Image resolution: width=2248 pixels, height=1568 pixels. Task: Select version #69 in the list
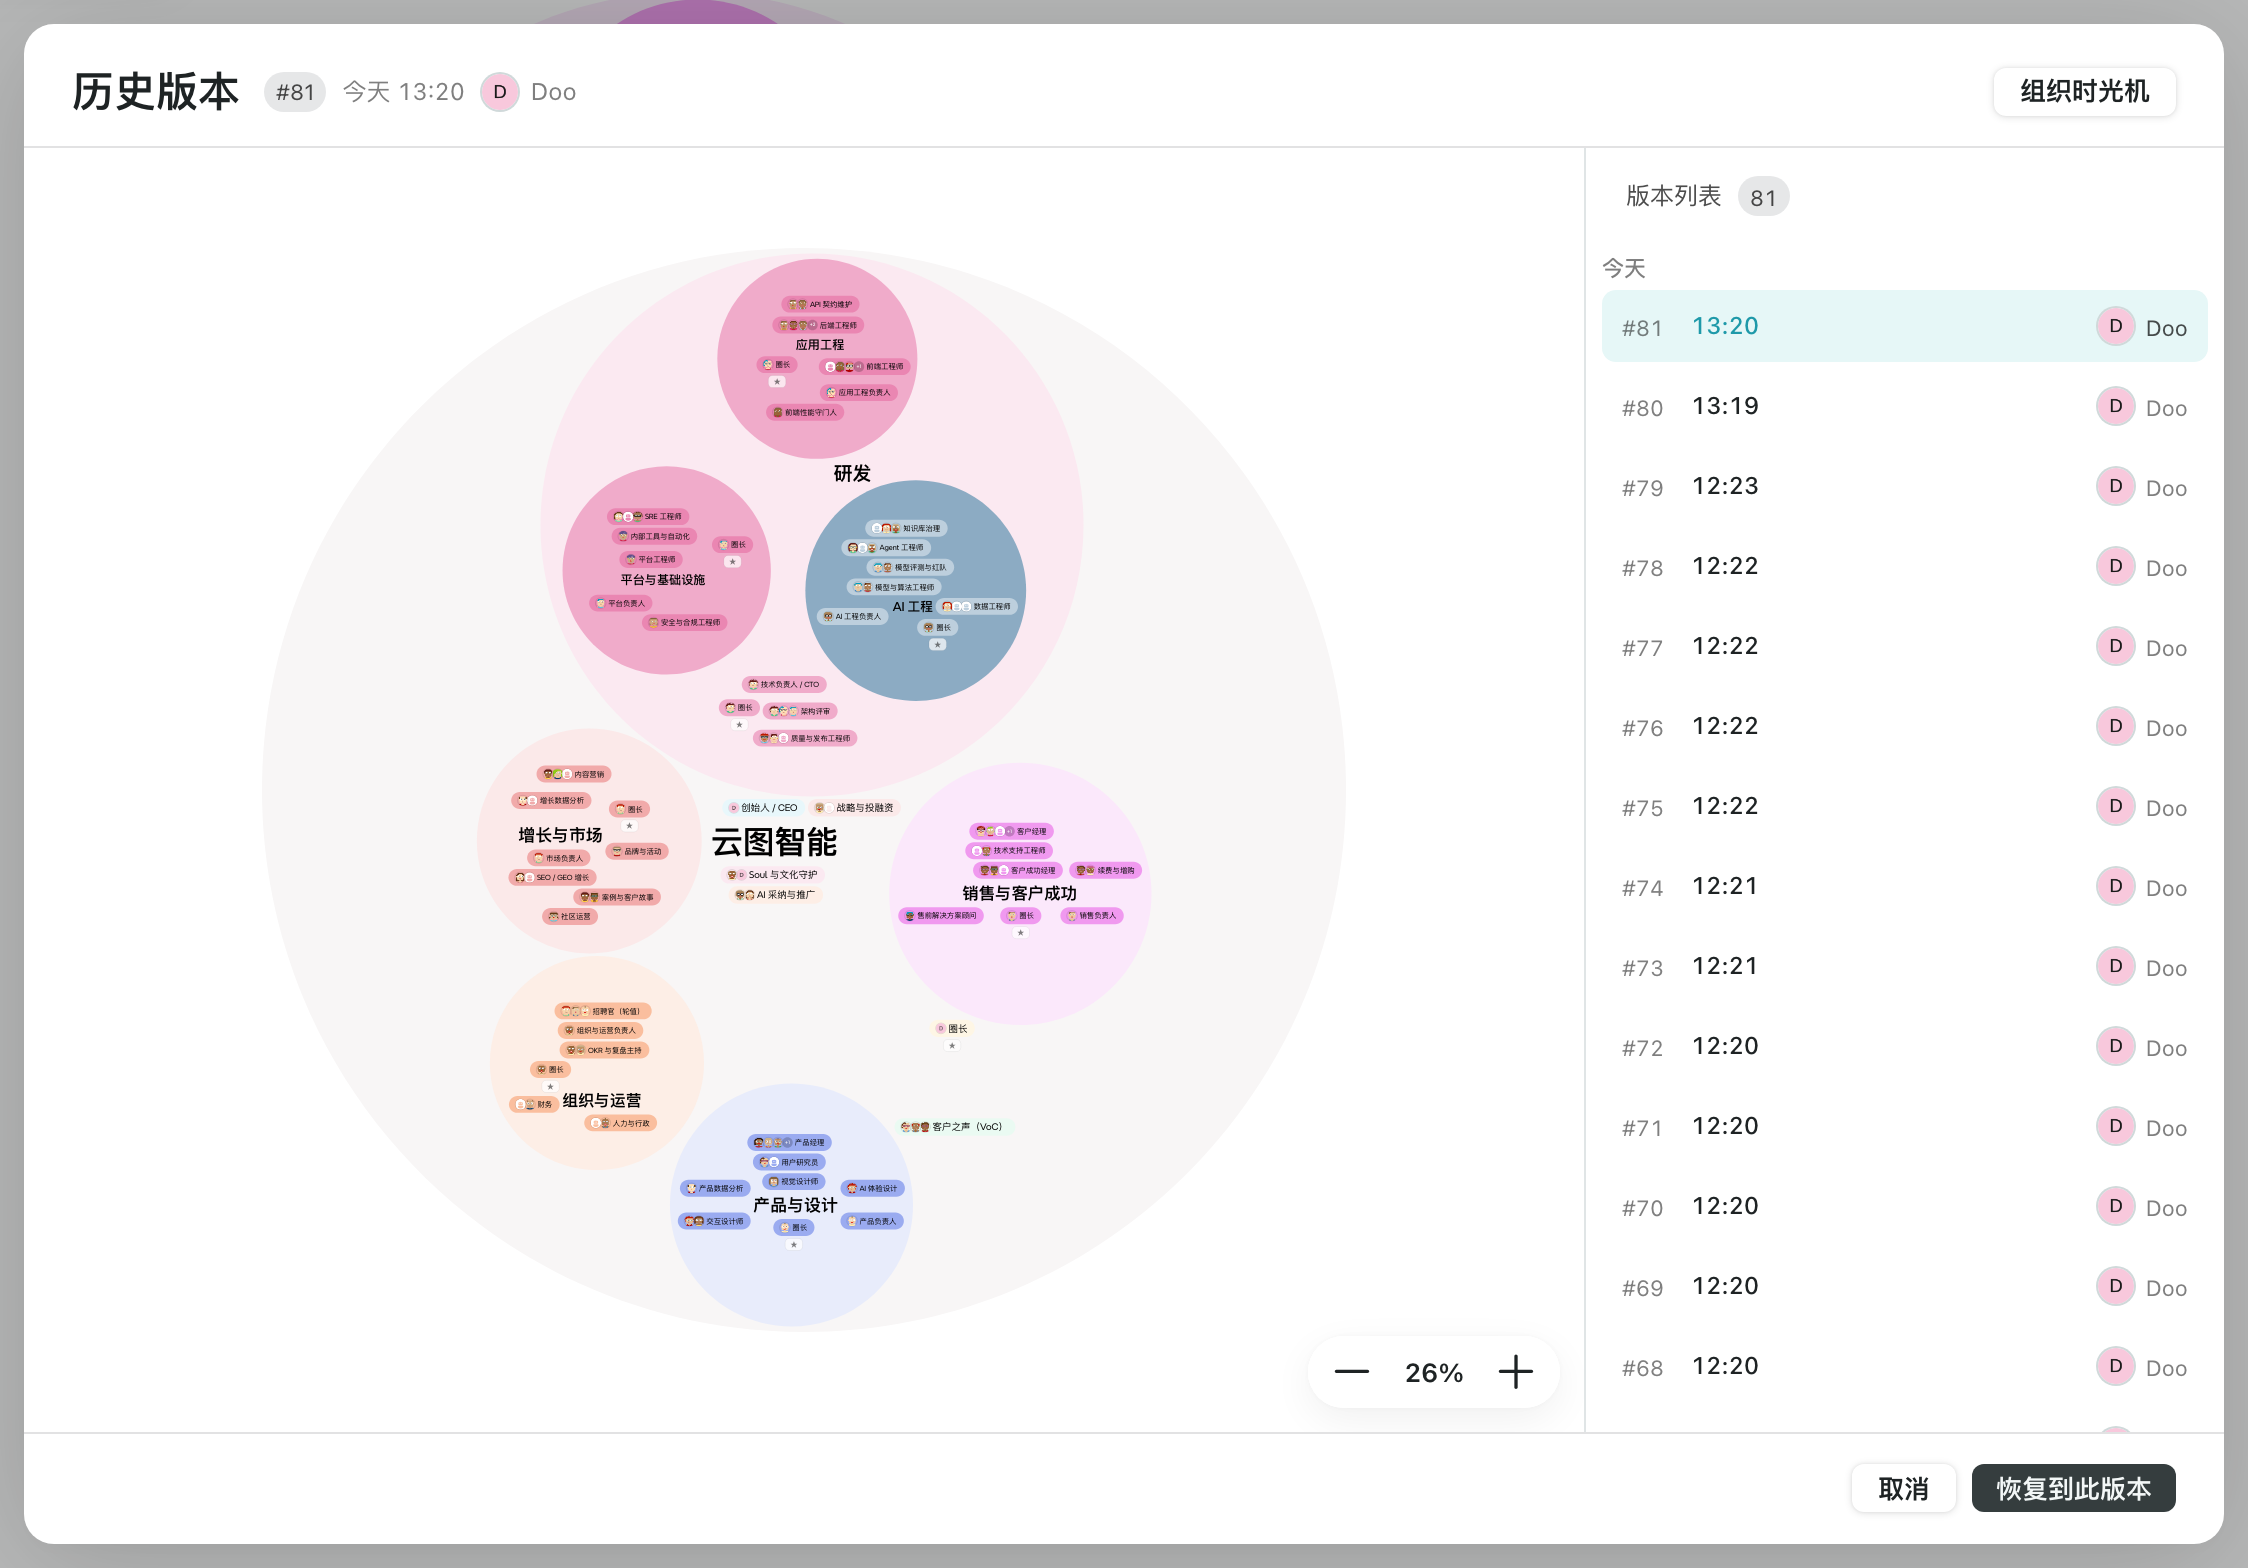pos(1904,1286)
